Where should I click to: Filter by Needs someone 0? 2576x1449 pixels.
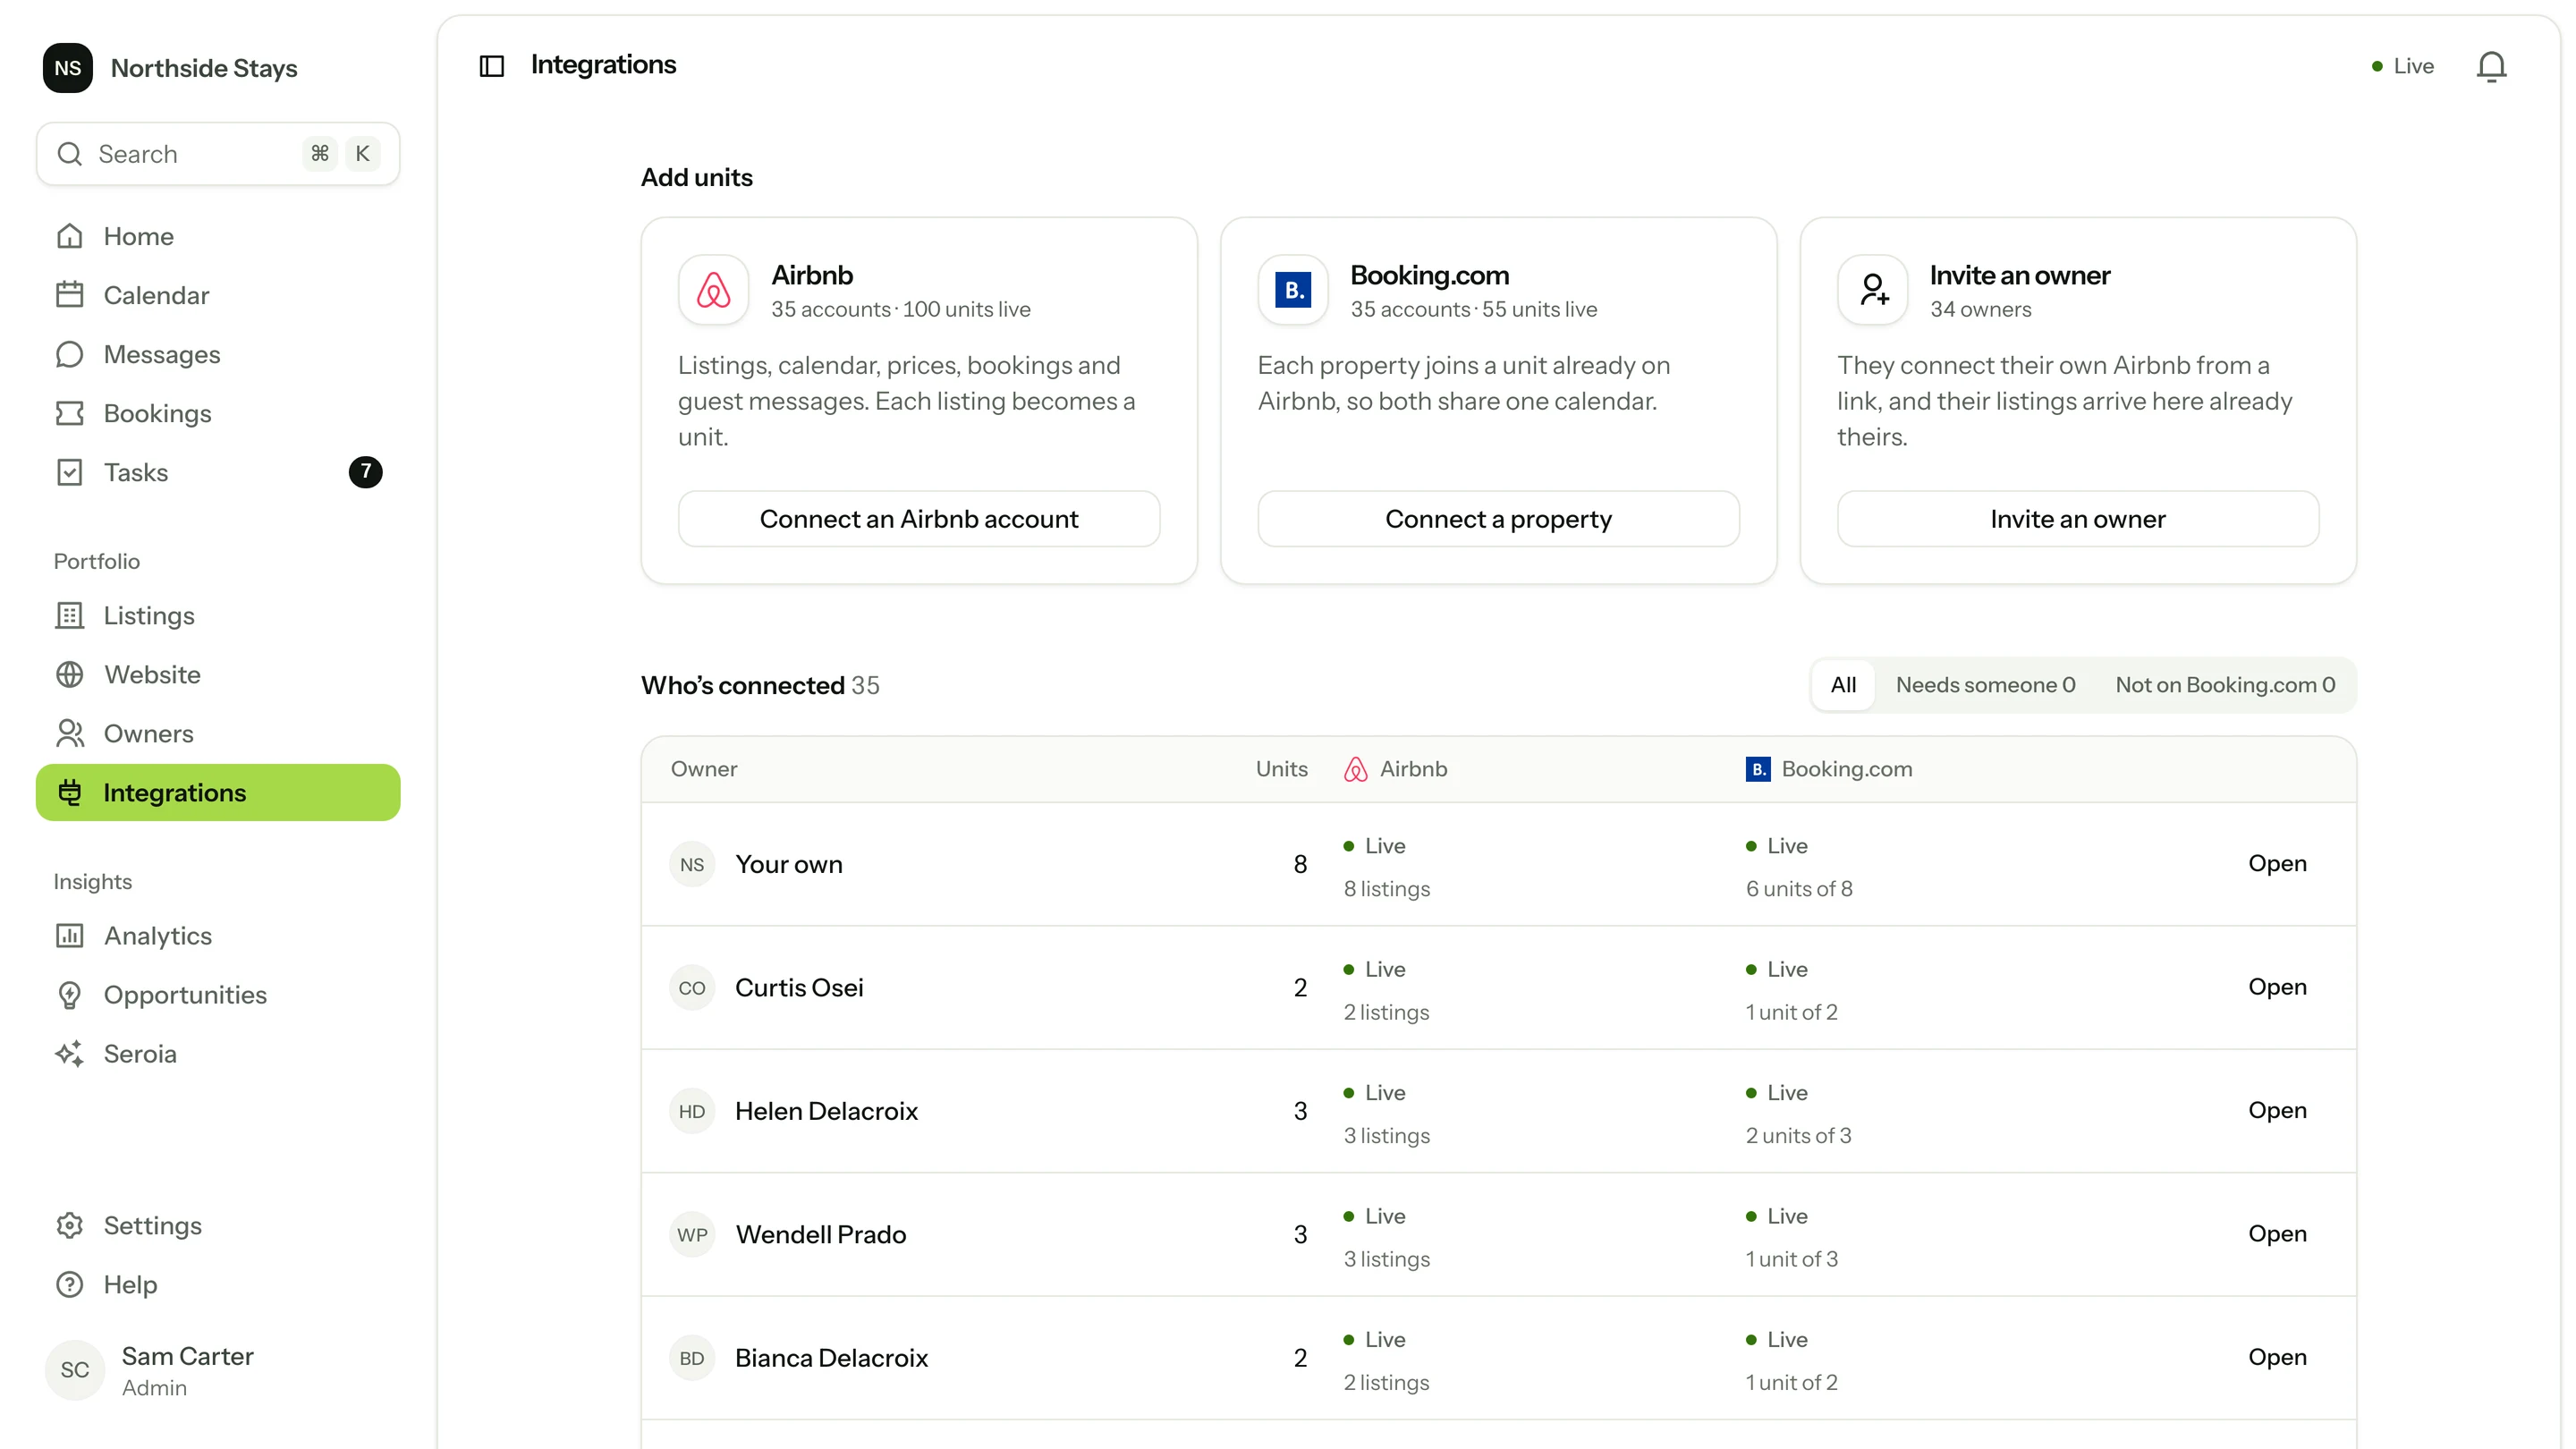(1985, 685)
